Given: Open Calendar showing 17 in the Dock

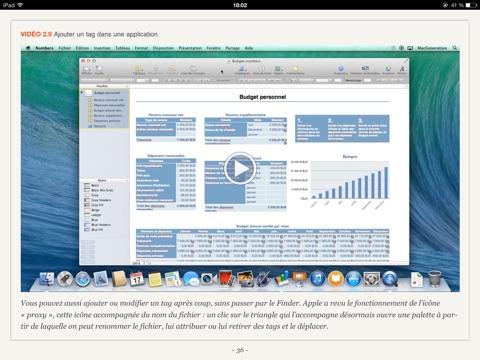Looking at the screenshot, I should click(x=137, y=279).
